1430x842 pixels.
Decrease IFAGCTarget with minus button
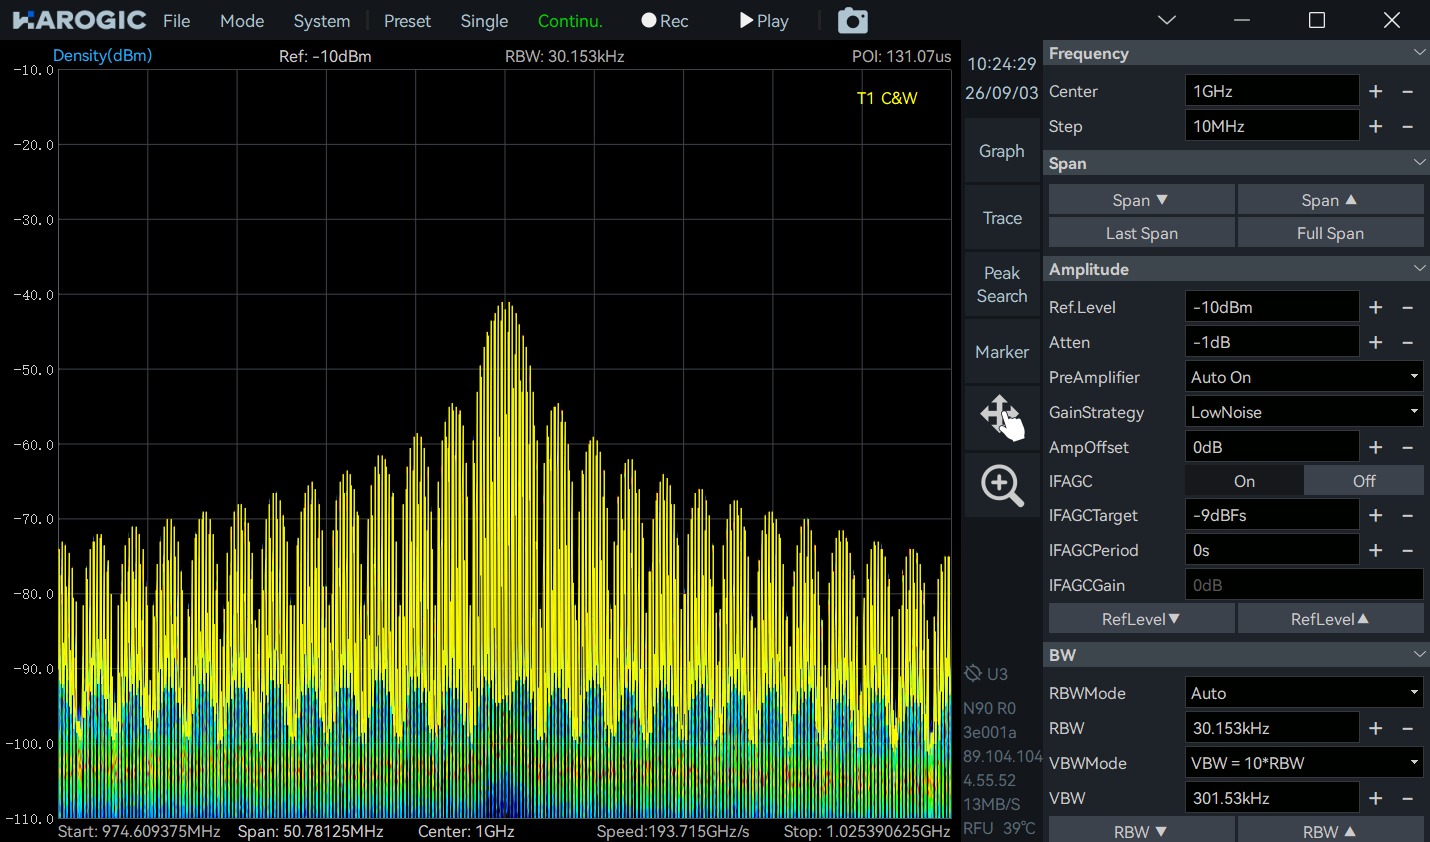(1407, 515)
